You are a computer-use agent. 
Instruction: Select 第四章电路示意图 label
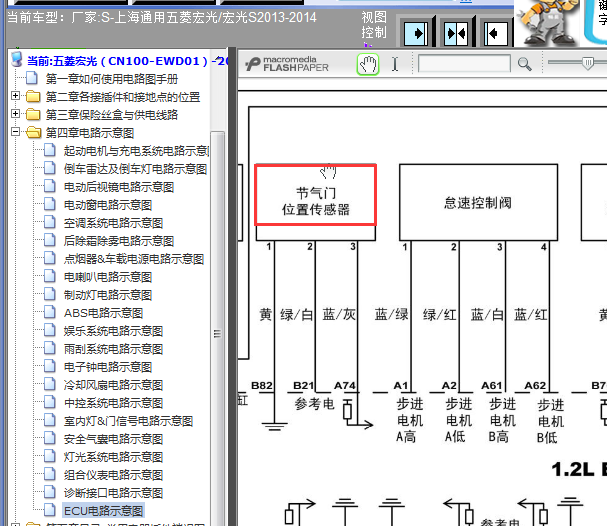click(89, 133)
